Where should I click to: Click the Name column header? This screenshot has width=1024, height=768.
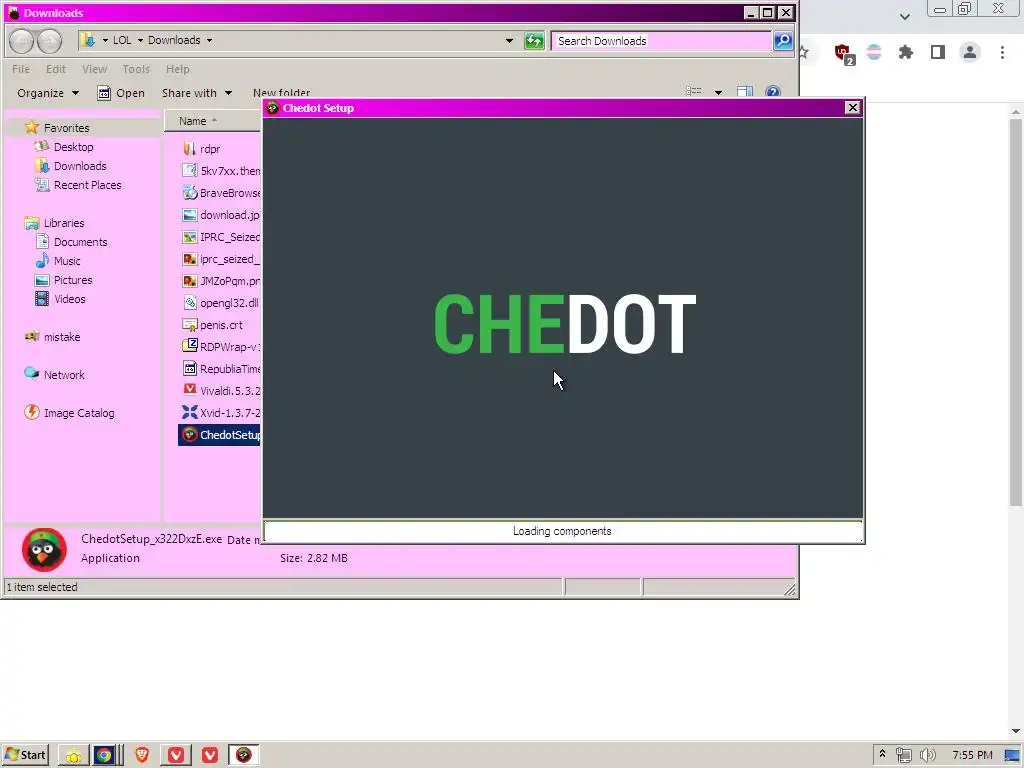[212, 121]
